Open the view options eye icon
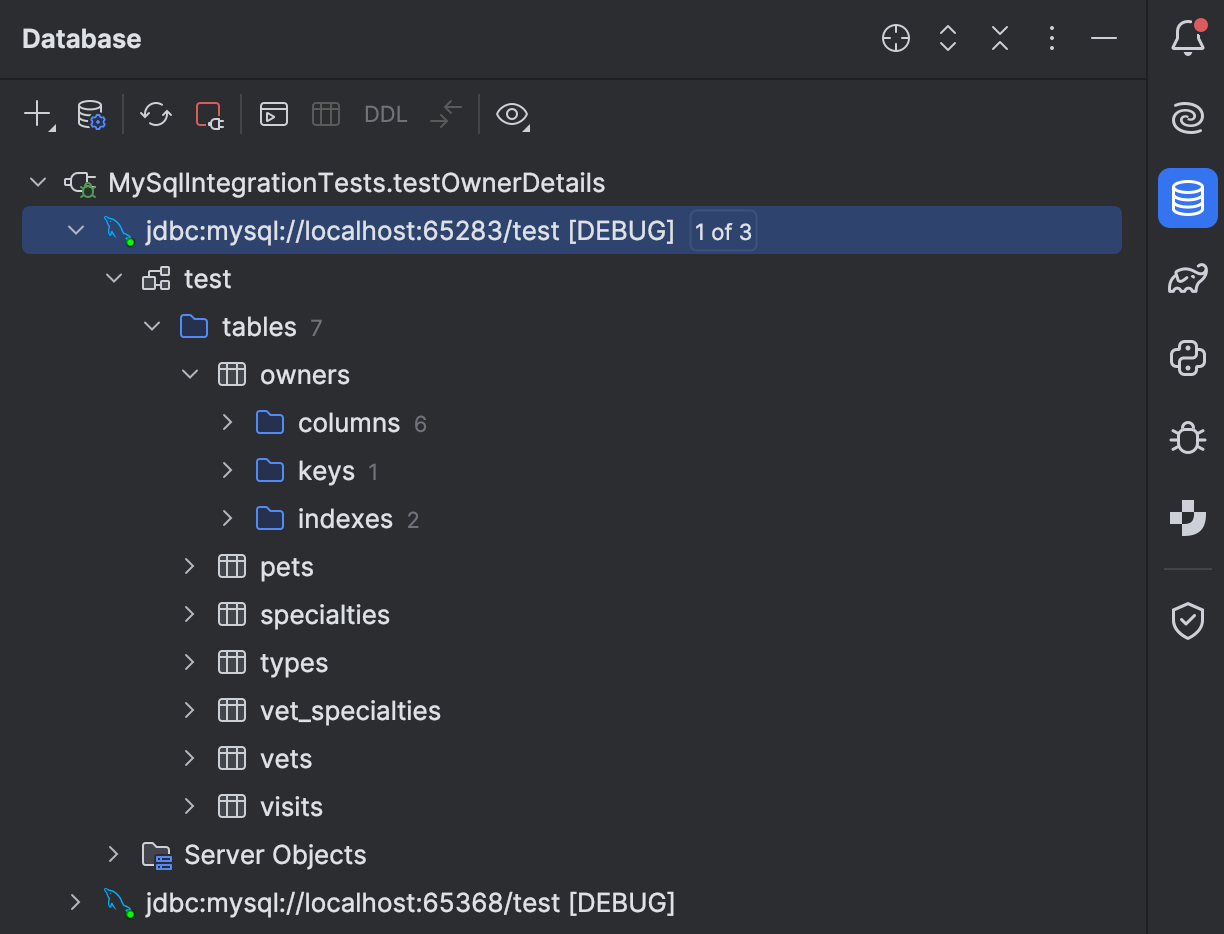Screen dimensions: 1224x934 point(511,114)
